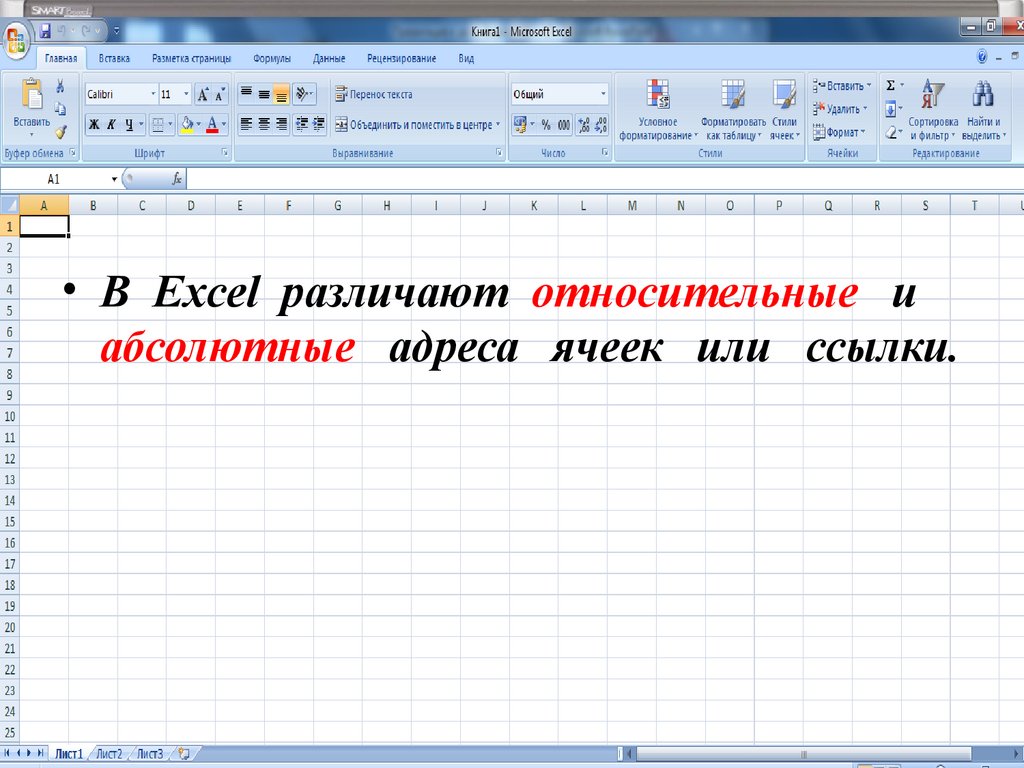Screen dimensions: 1024x768
Task: Increase the cell indent
Action: (x=319, y=124)
